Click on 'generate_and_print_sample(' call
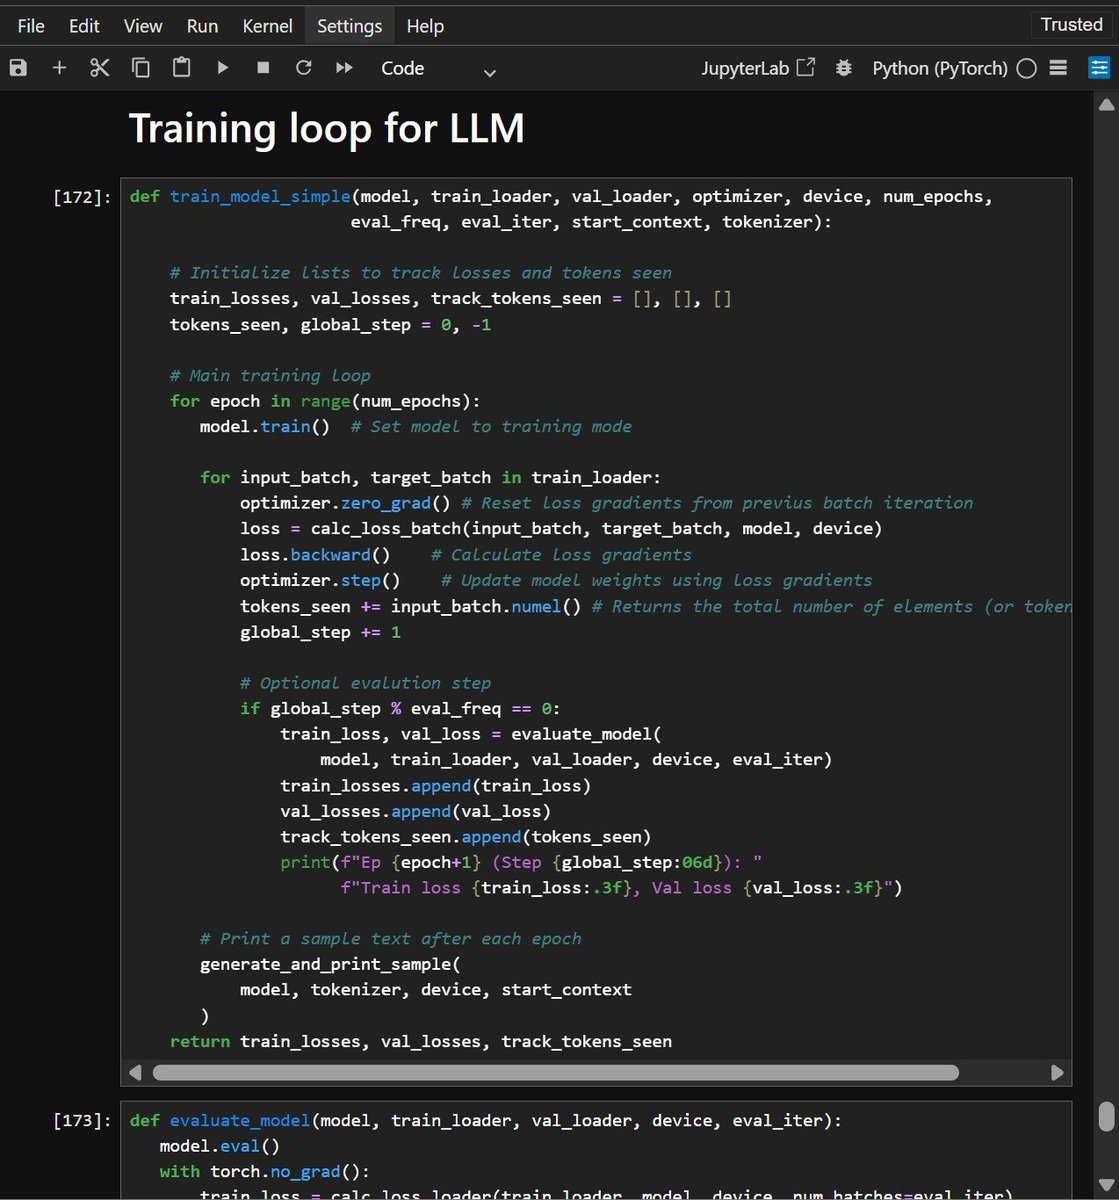The image size is (1119, 1200). pos(330,965)
